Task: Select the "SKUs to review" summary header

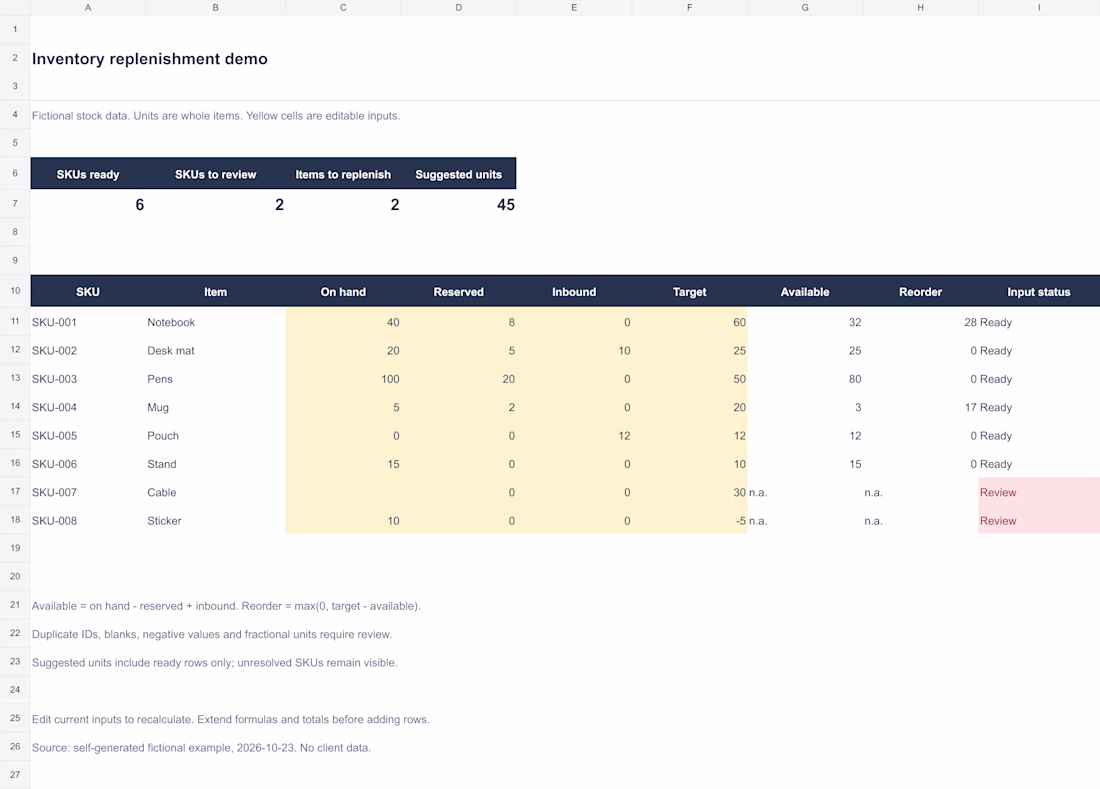Action: [x=215, y=174]
